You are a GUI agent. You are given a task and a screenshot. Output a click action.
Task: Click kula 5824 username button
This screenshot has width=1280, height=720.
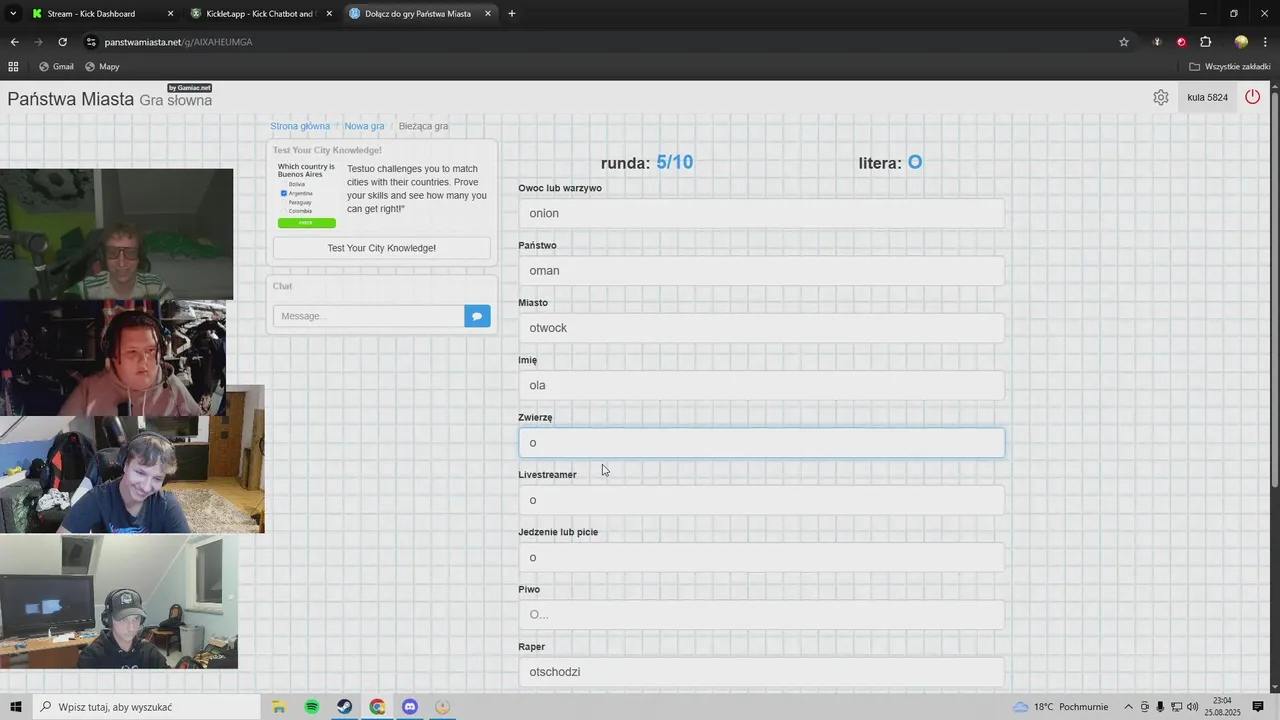coord(1207,97)
